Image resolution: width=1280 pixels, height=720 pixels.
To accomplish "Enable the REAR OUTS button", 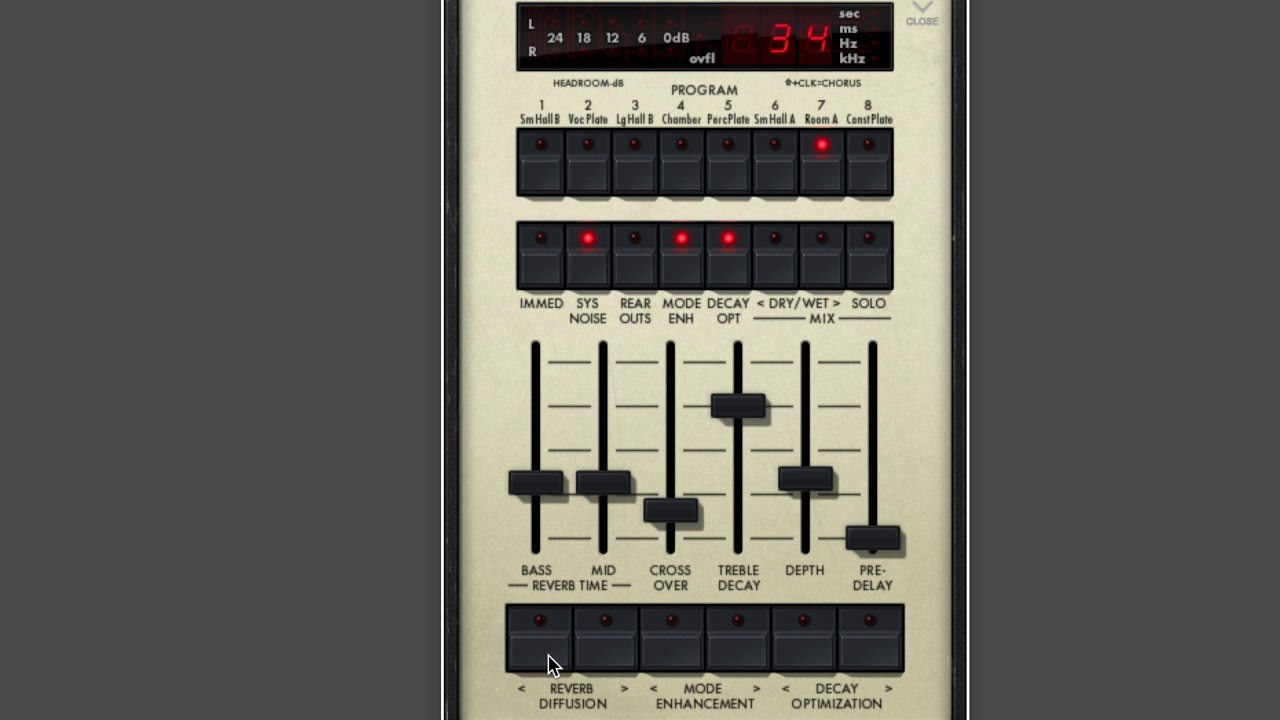I will tap(635, 256).
